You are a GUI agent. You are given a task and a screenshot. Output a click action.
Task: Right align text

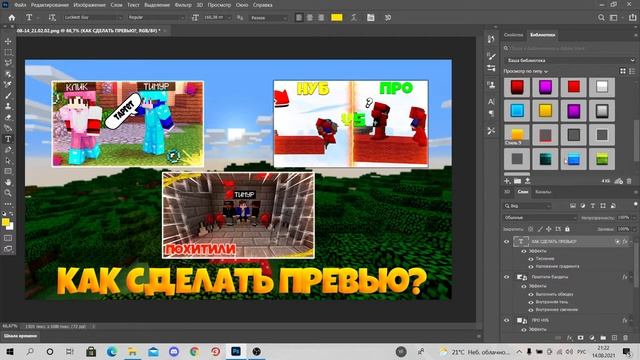coord(321,18)
